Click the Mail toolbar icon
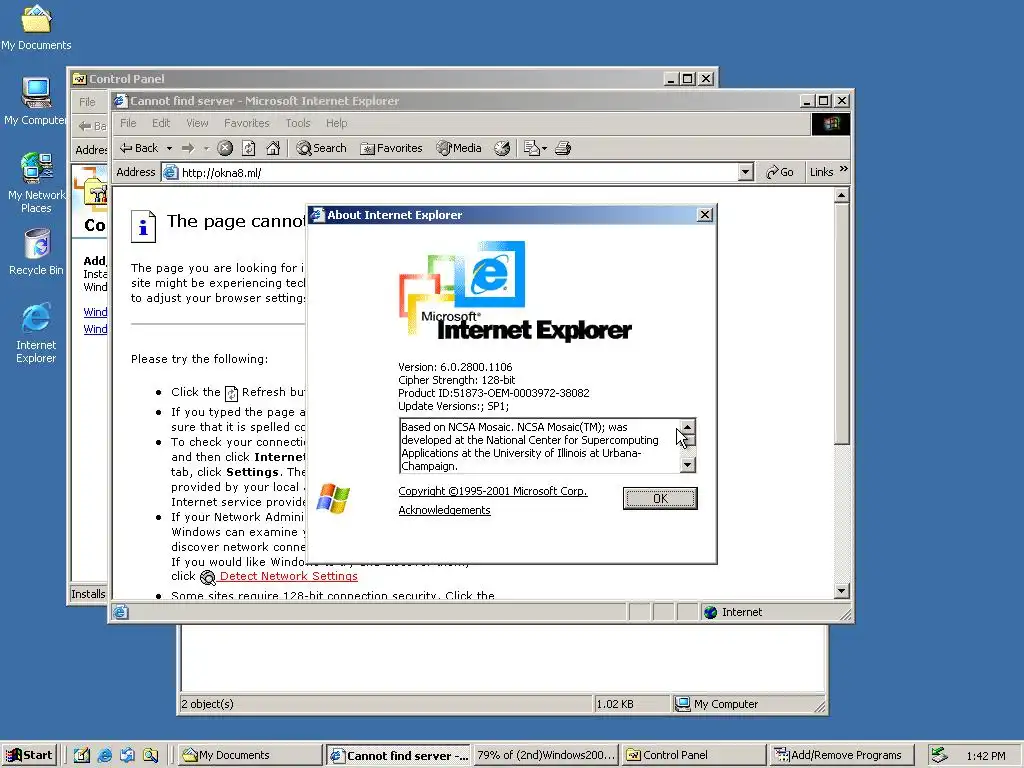 [532, 148]
